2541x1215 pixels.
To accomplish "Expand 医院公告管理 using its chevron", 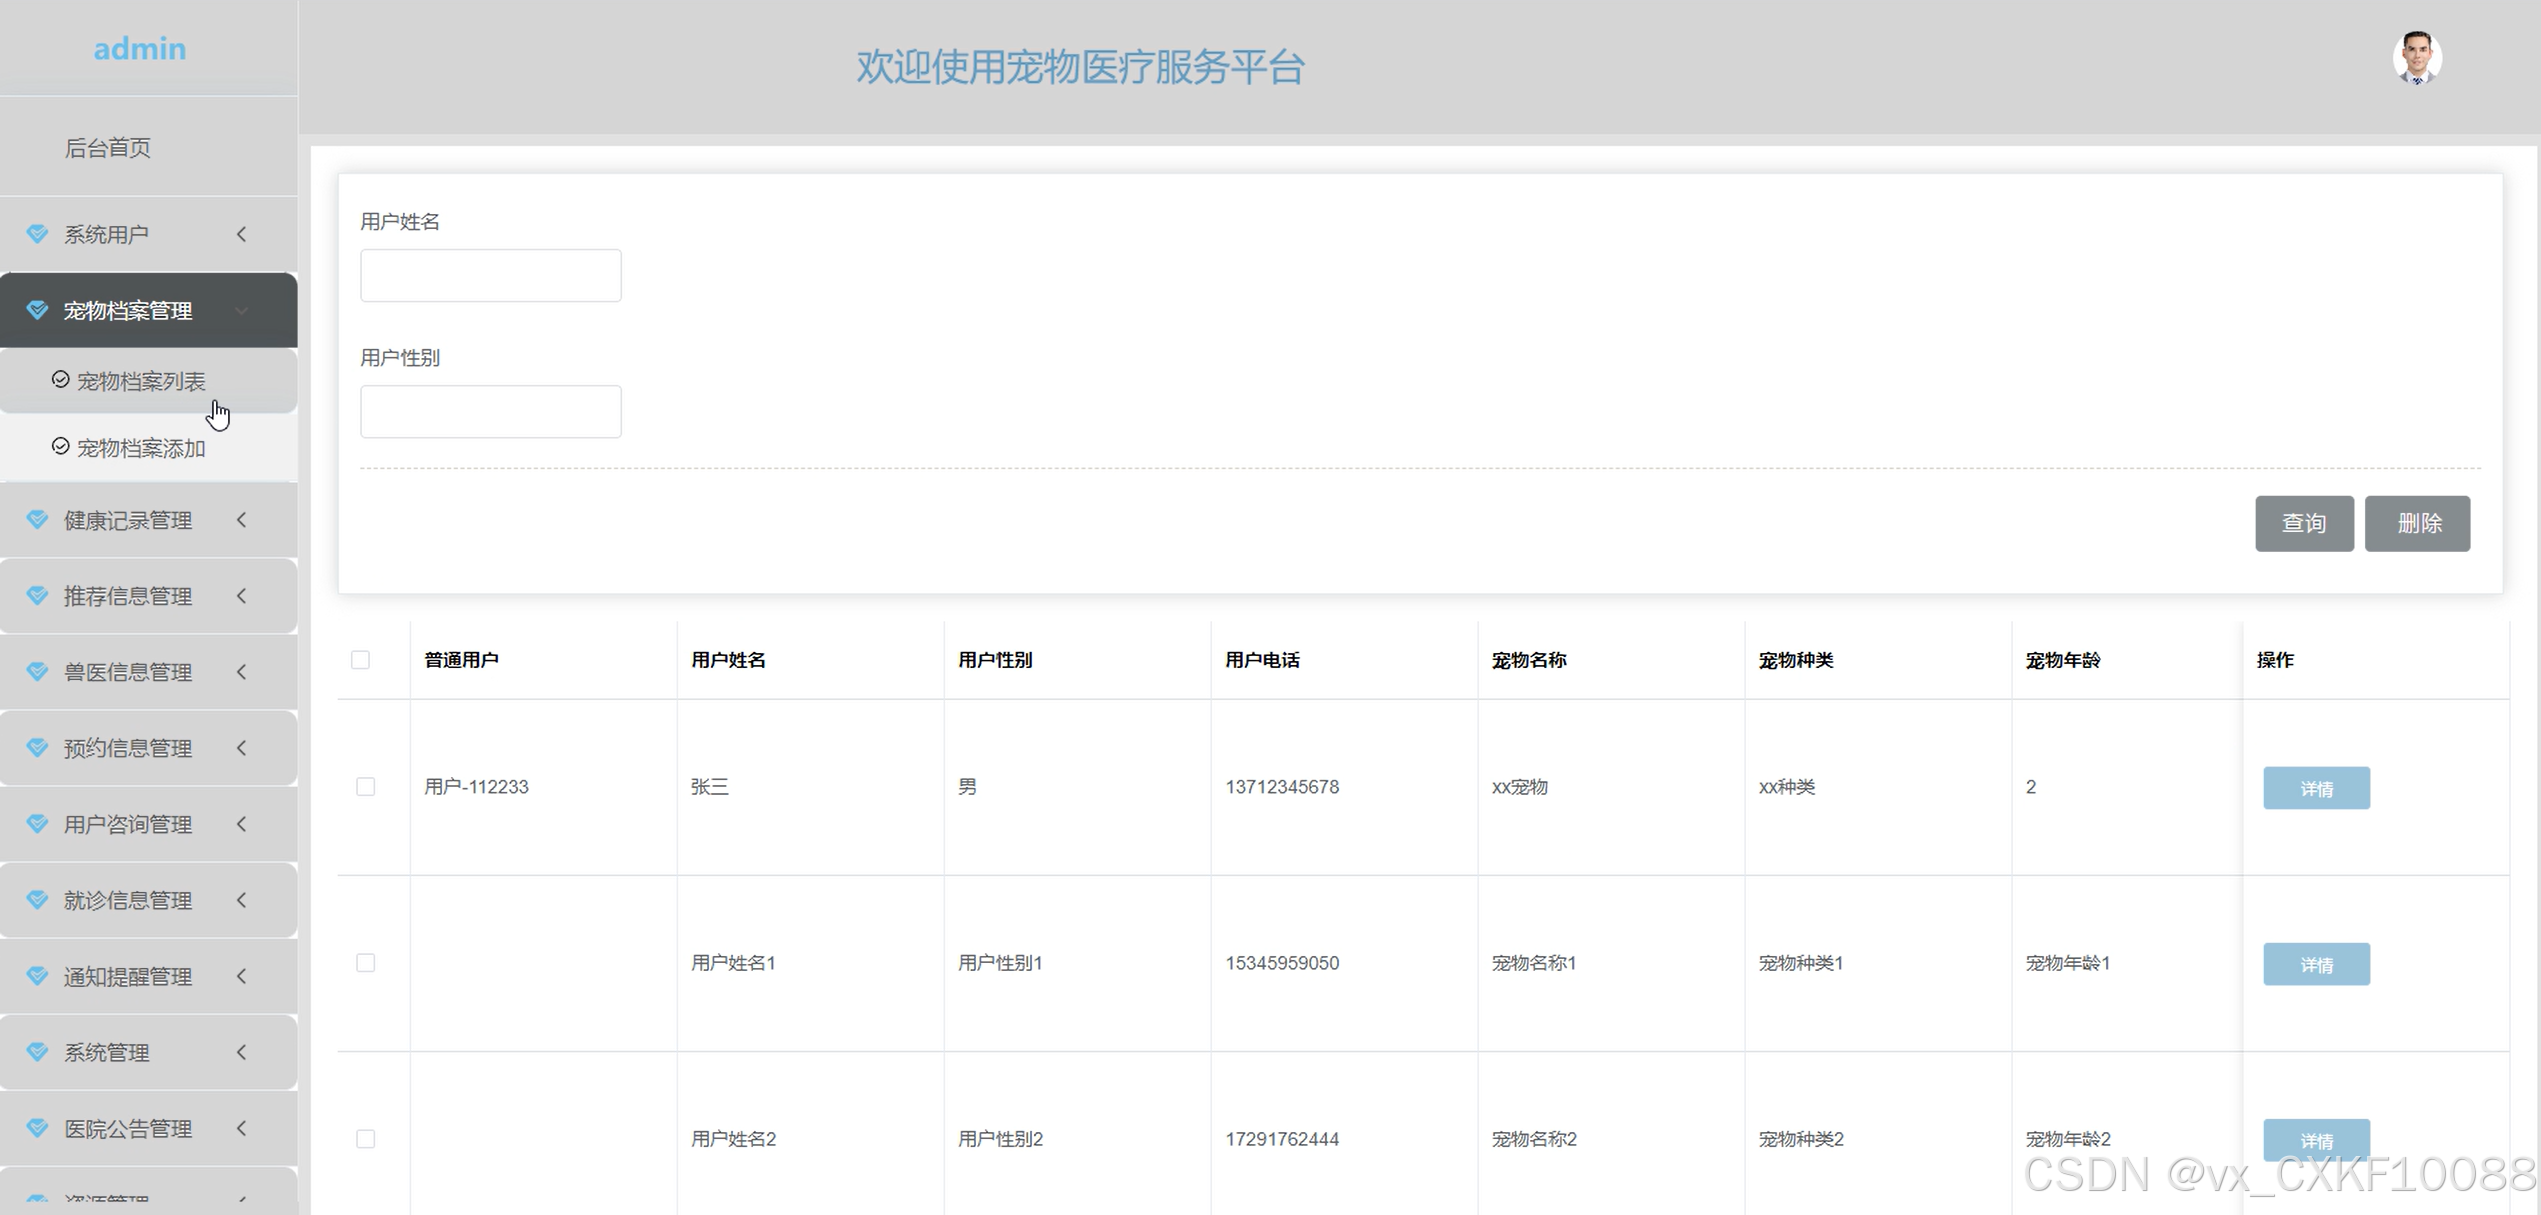I will pos(242,1128).
